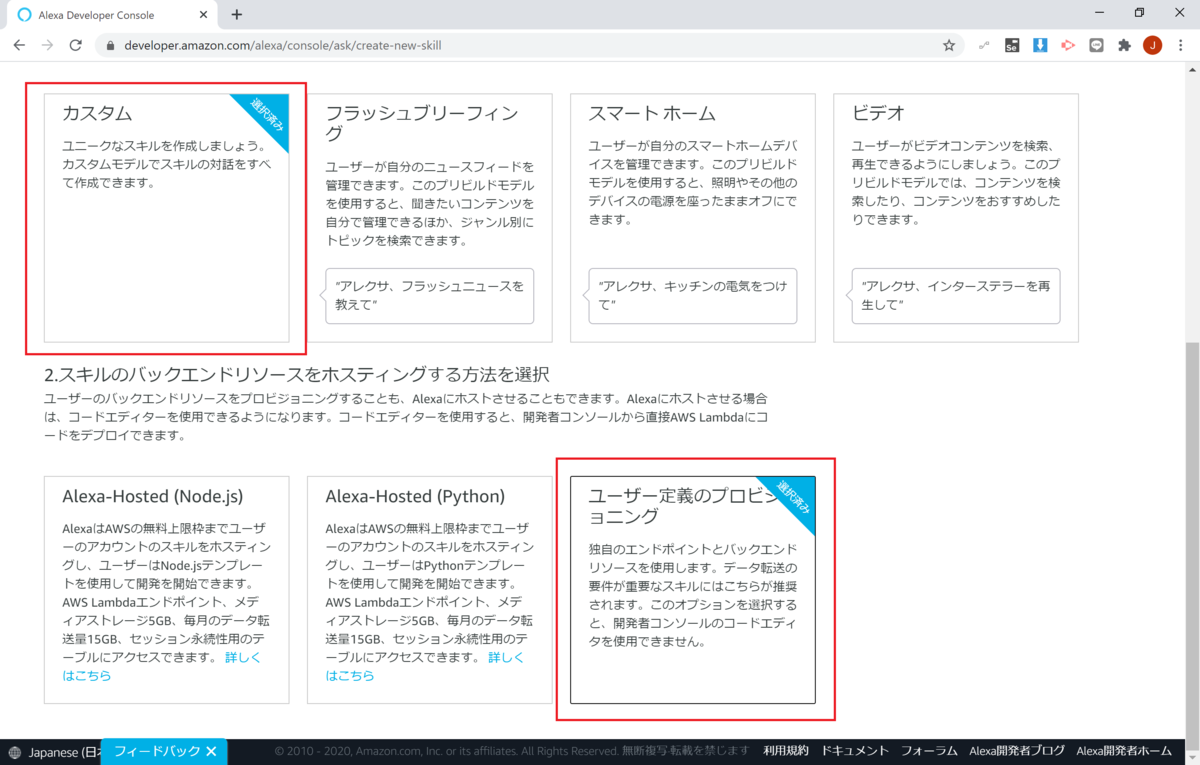The height and width of the screenshot is (765, 1200).
Task: Click the blue download arrow extension icon
Action: click(1039, 45)
